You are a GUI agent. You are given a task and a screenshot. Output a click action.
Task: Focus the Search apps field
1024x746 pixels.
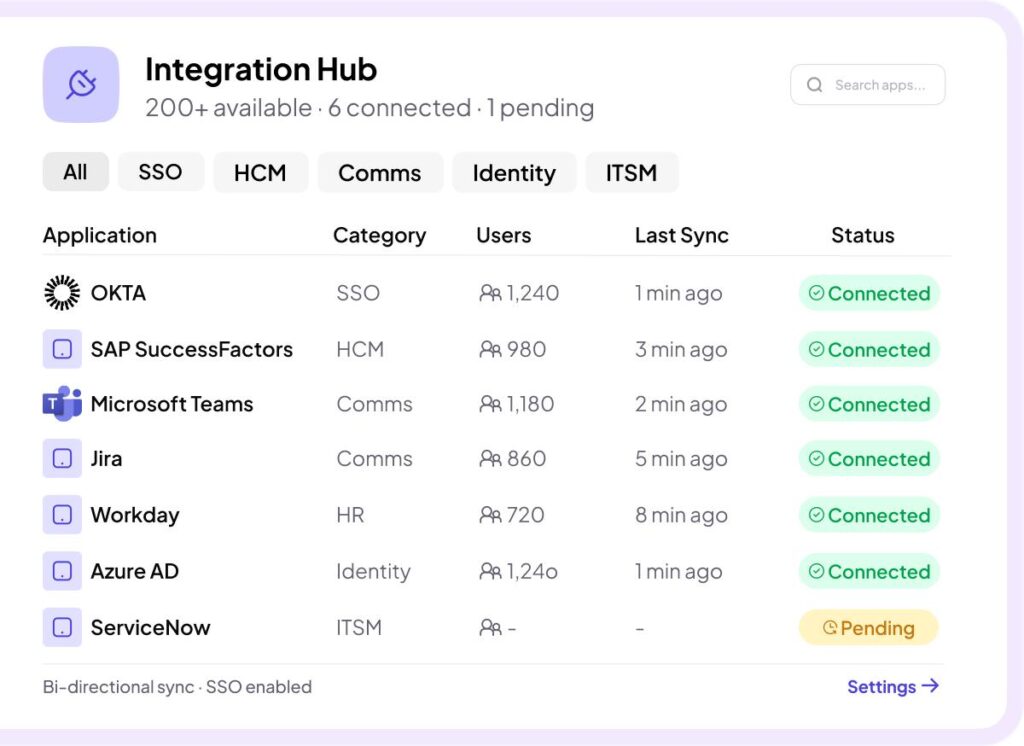[x=868, y=85]
